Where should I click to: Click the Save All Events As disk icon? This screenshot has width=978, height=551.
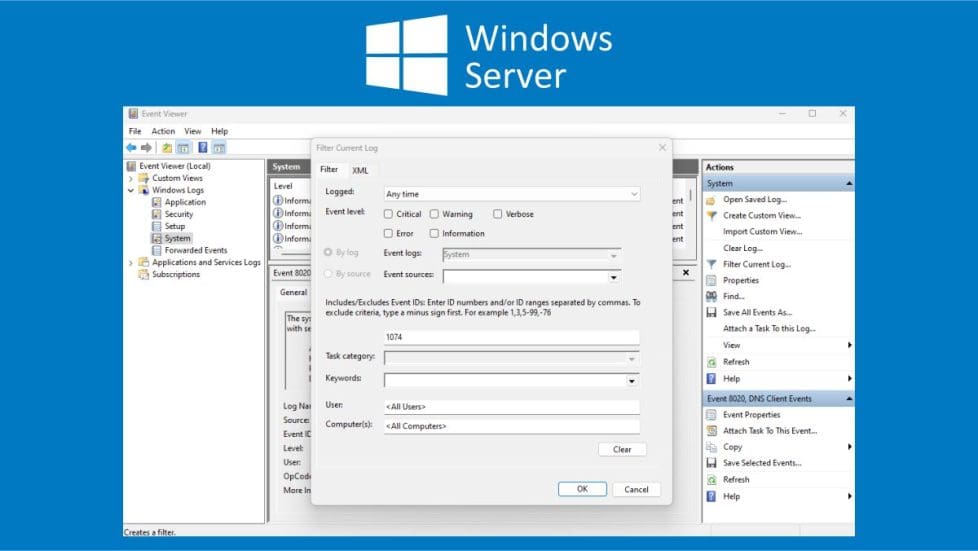(712, 313)
